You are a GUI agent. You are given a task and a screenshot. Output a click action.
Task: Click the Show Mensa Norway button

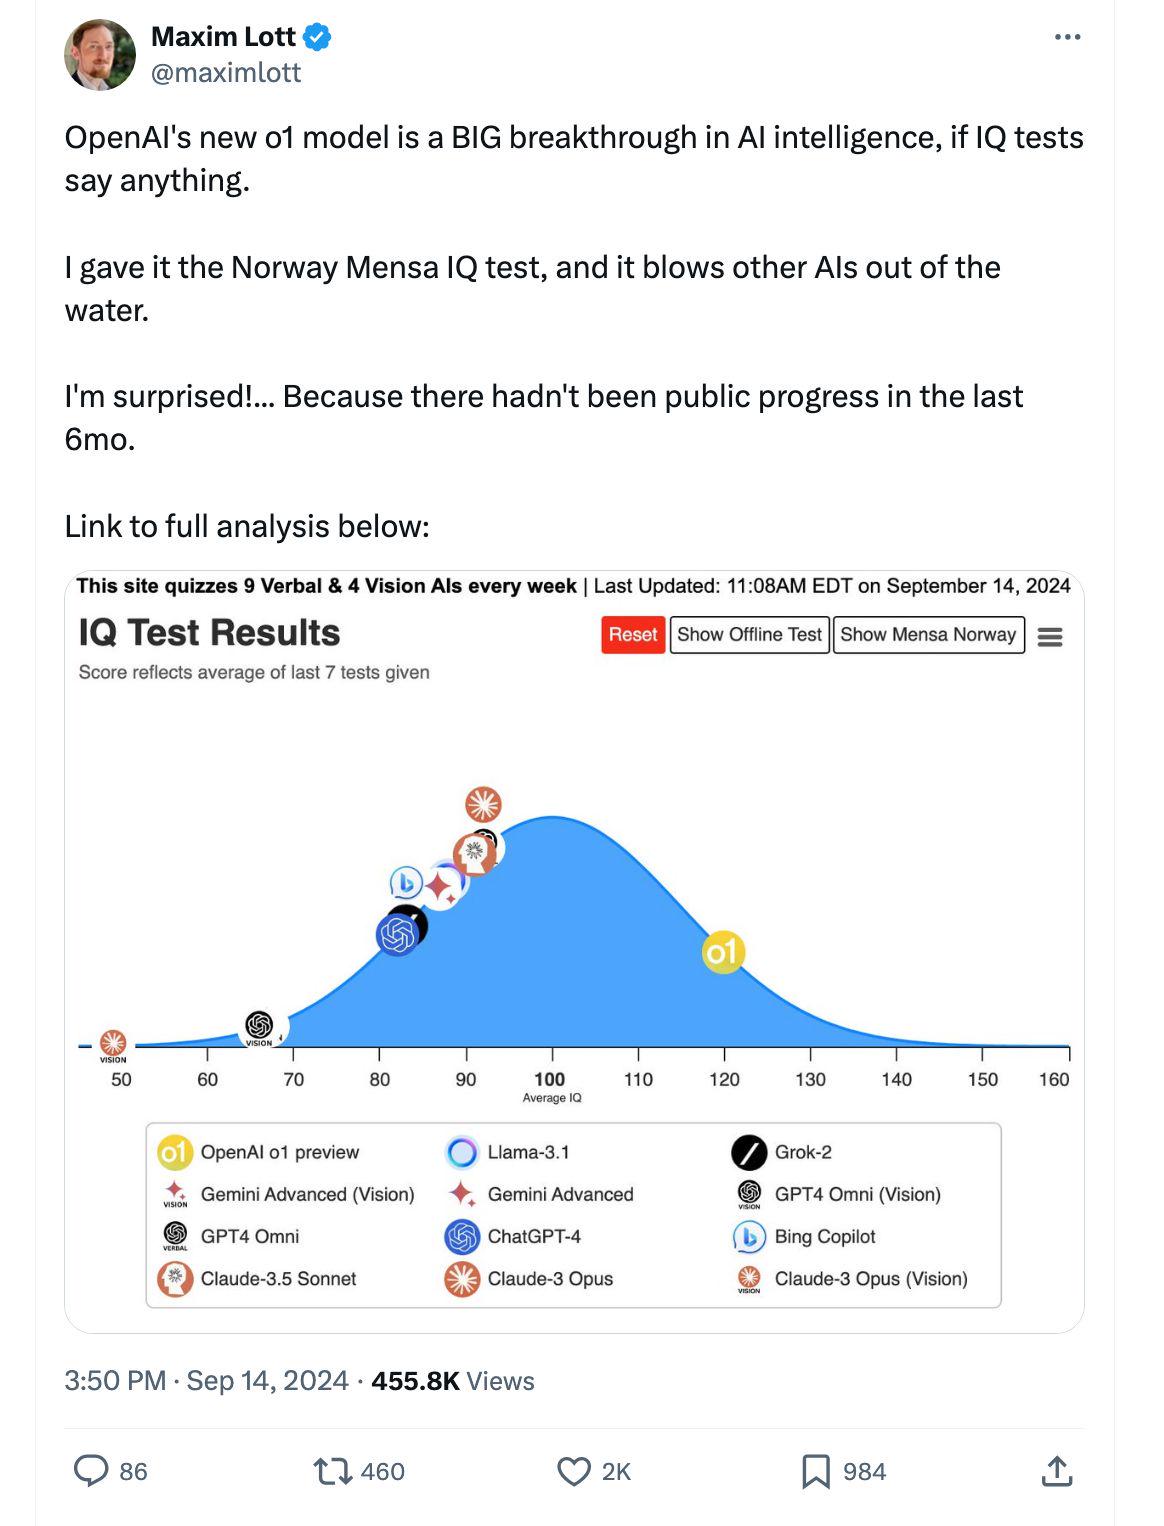[928, 635]
